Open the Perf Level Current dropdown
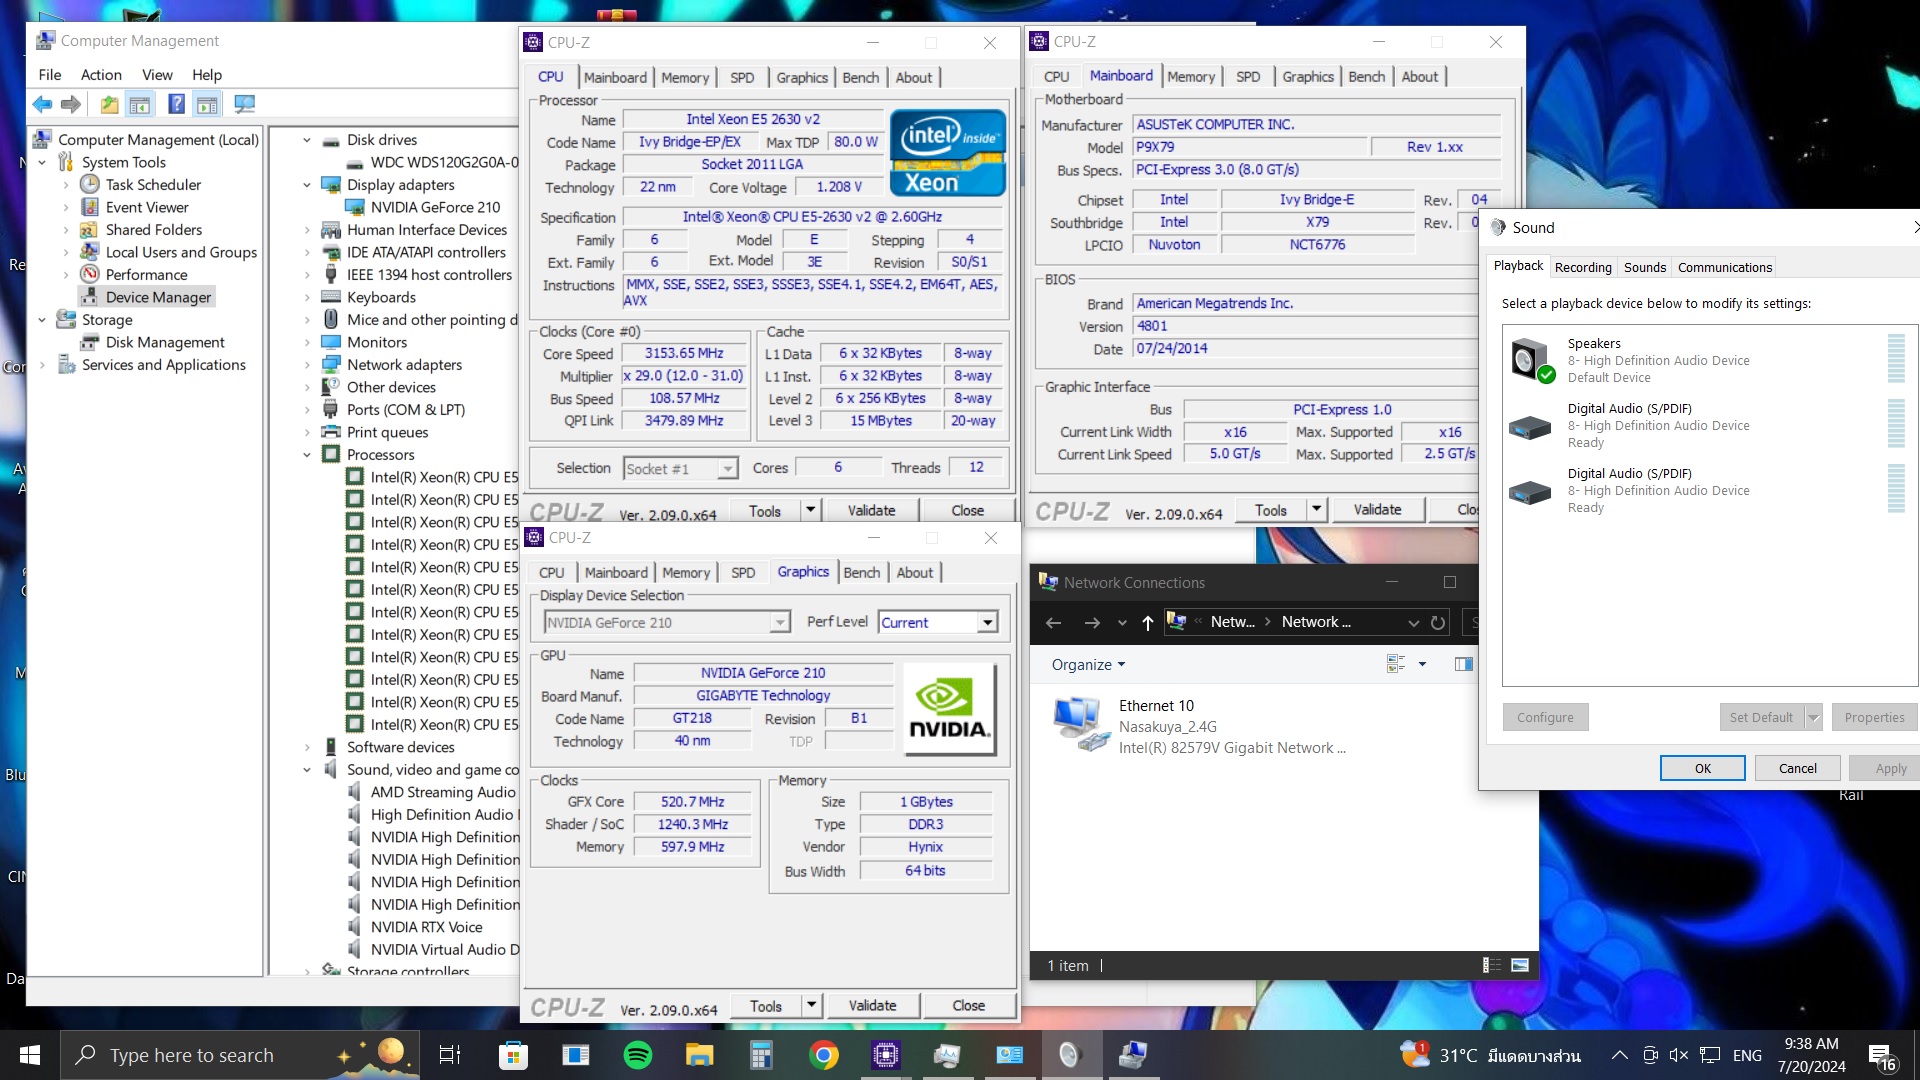This screenshot has width=1920, height=1080. coord(987,622)
